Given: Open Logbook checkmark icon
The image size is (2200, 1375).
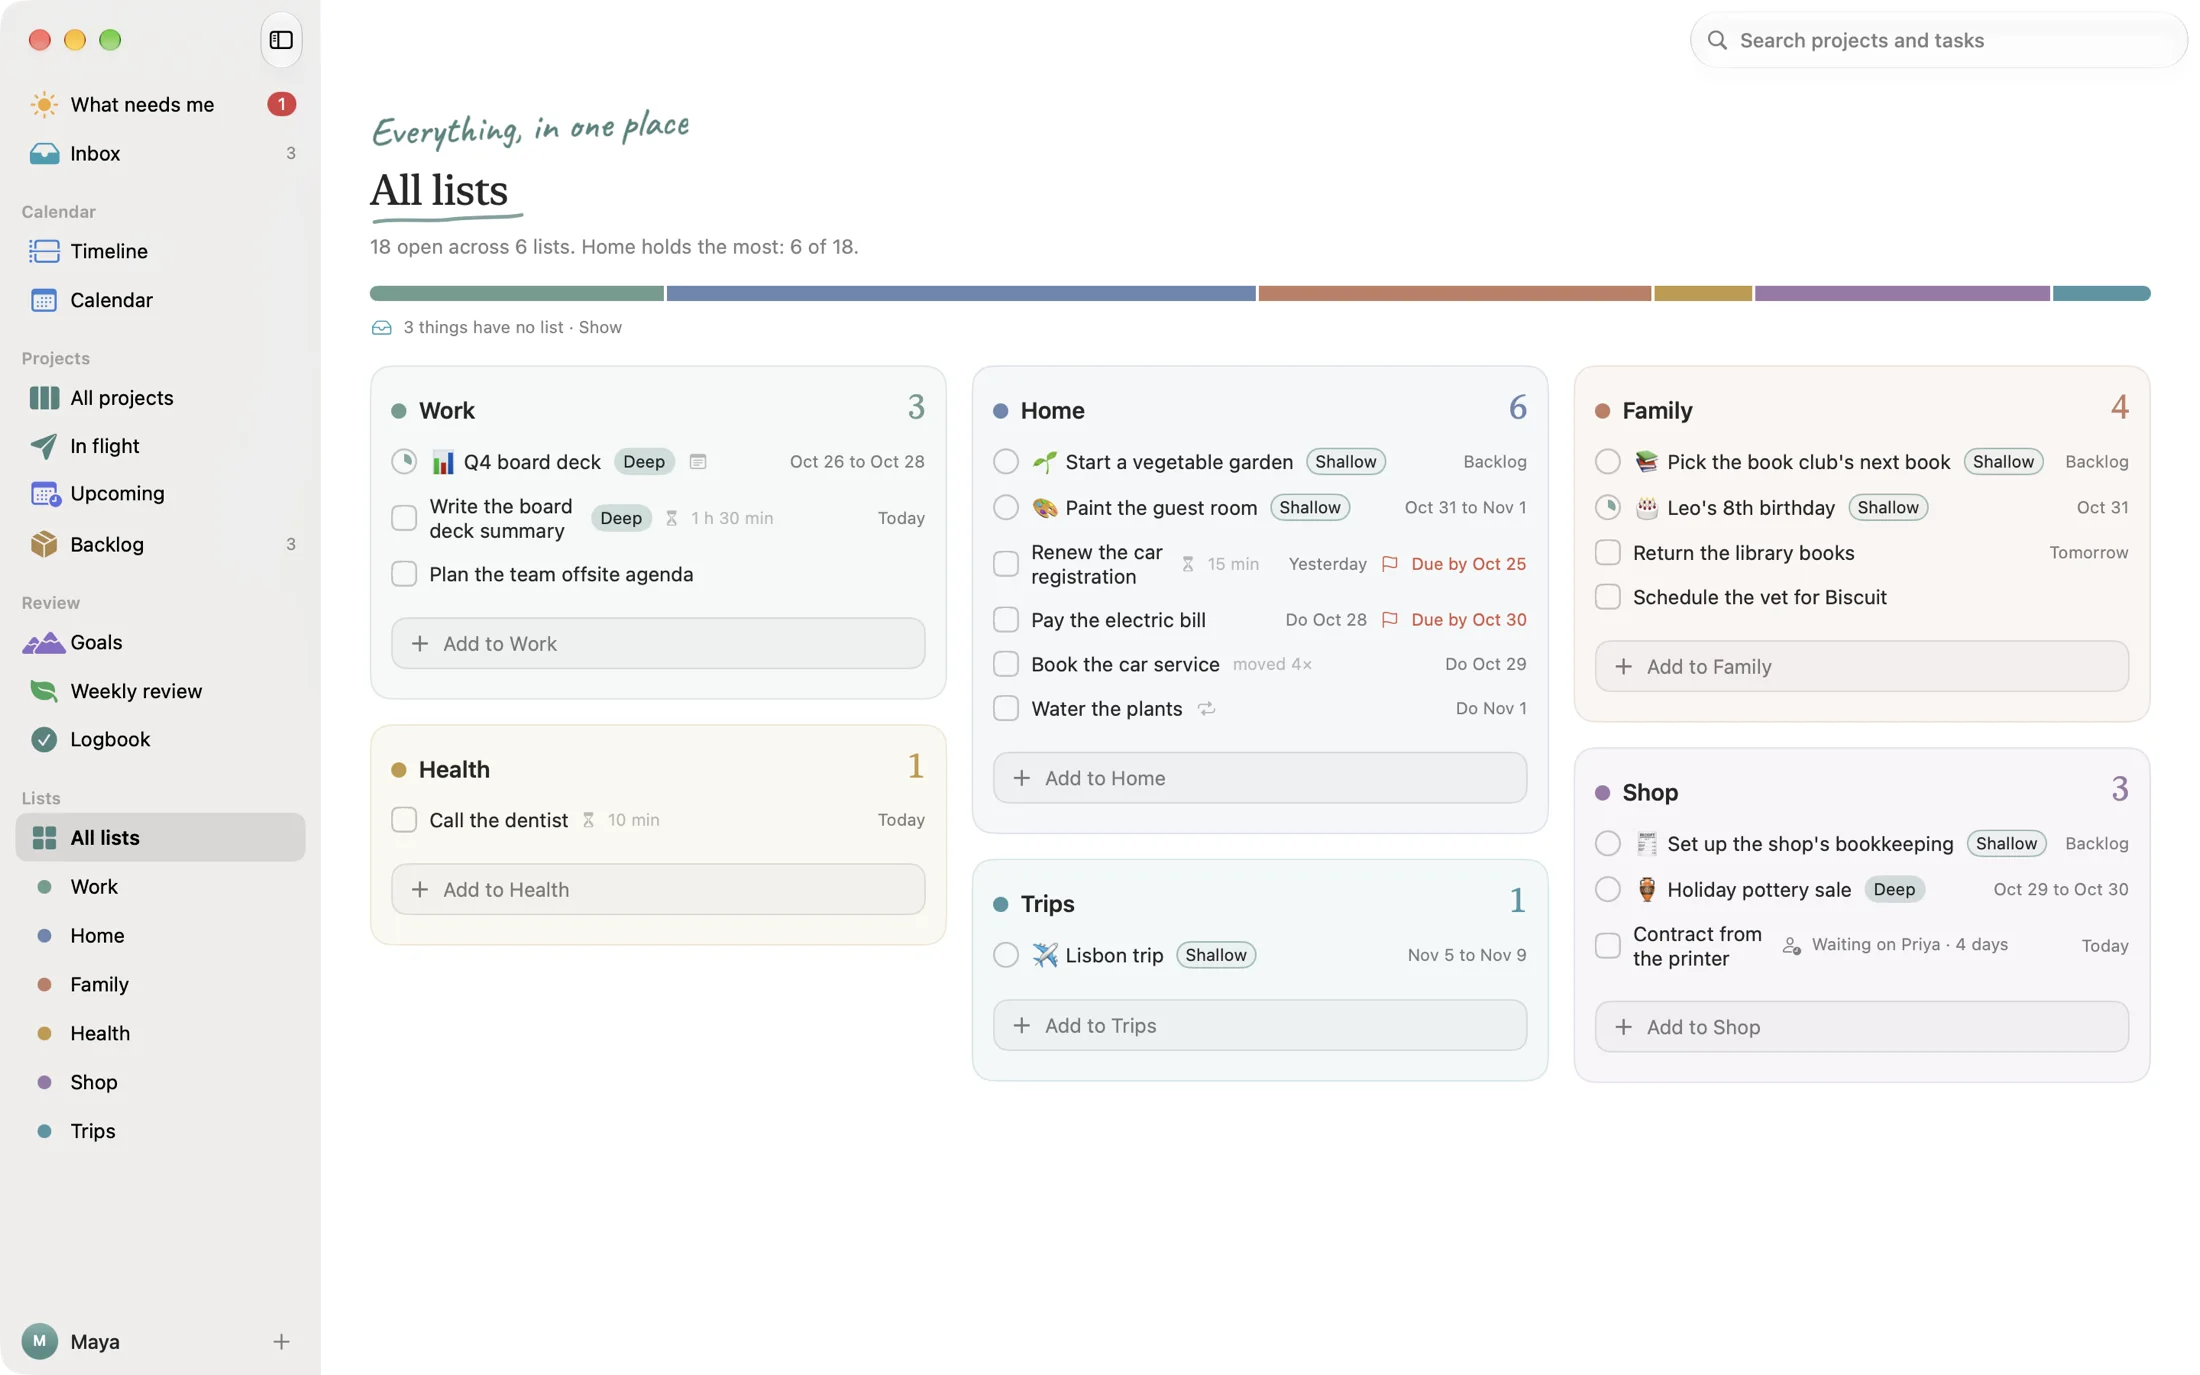Looking at the screenshot, I should 44,739.
